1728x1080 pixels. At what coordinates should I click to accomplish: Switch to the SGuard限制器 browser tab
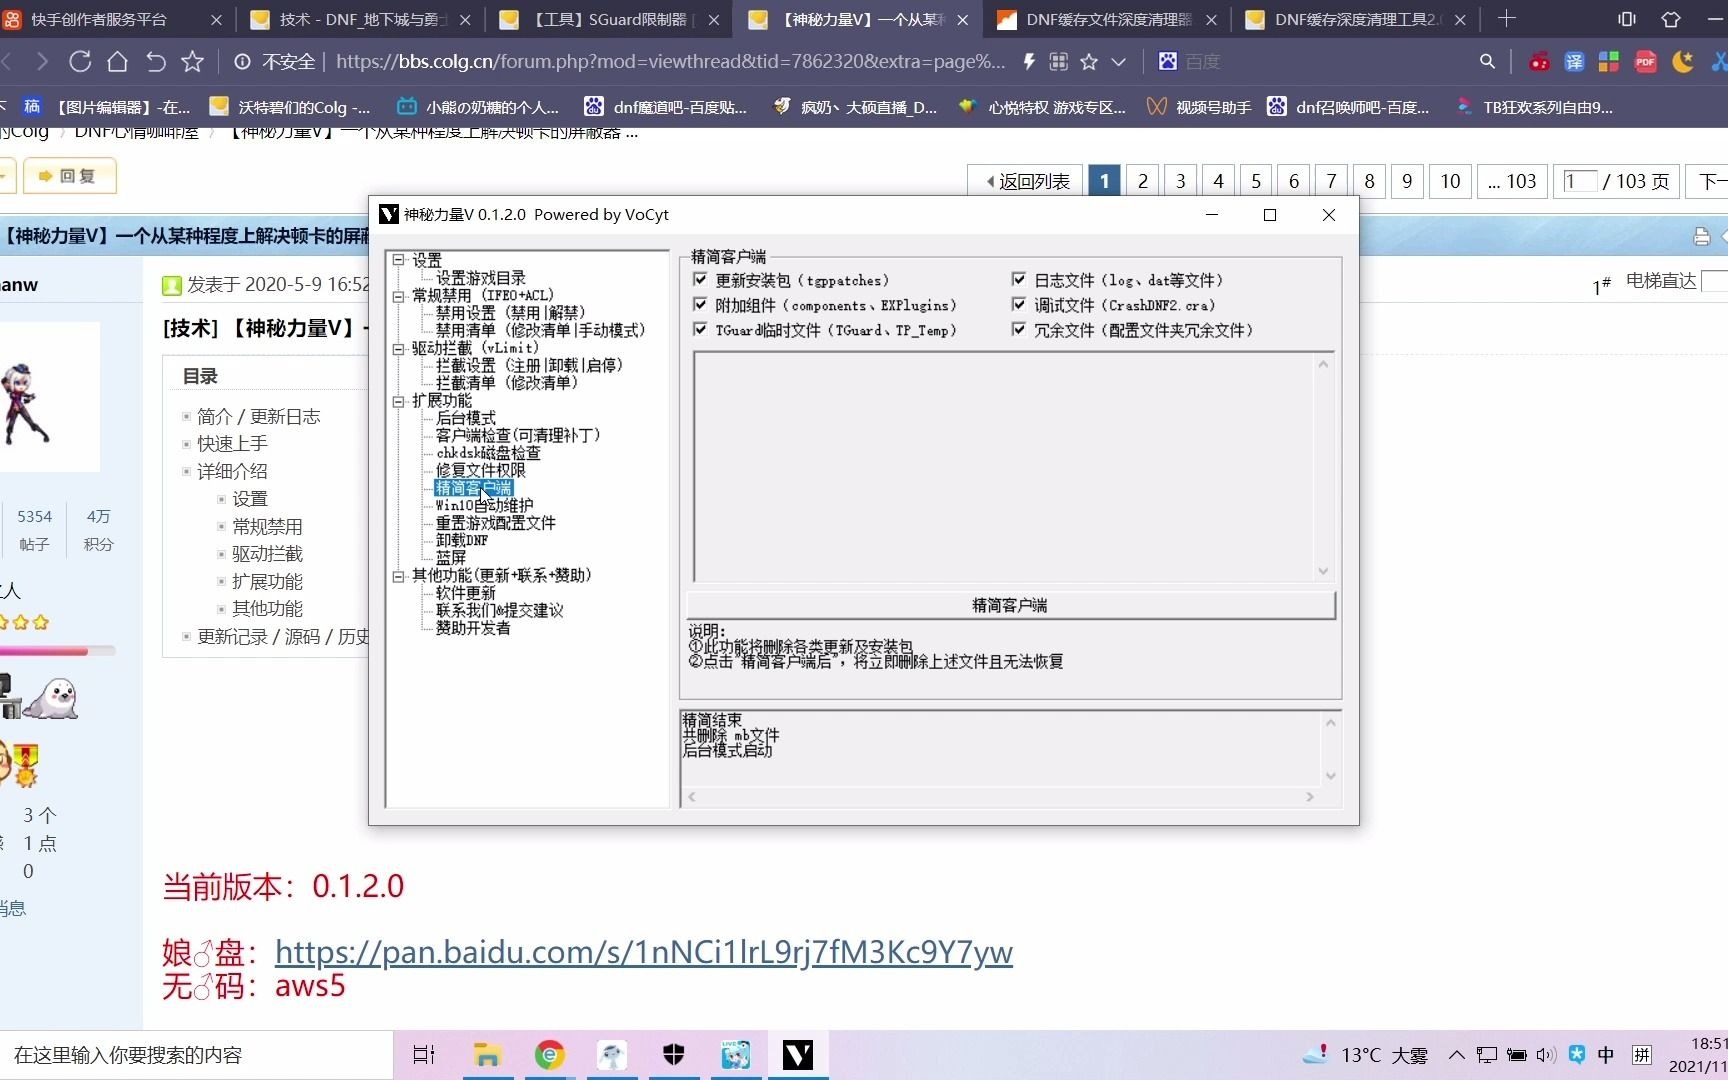point(608,19)
